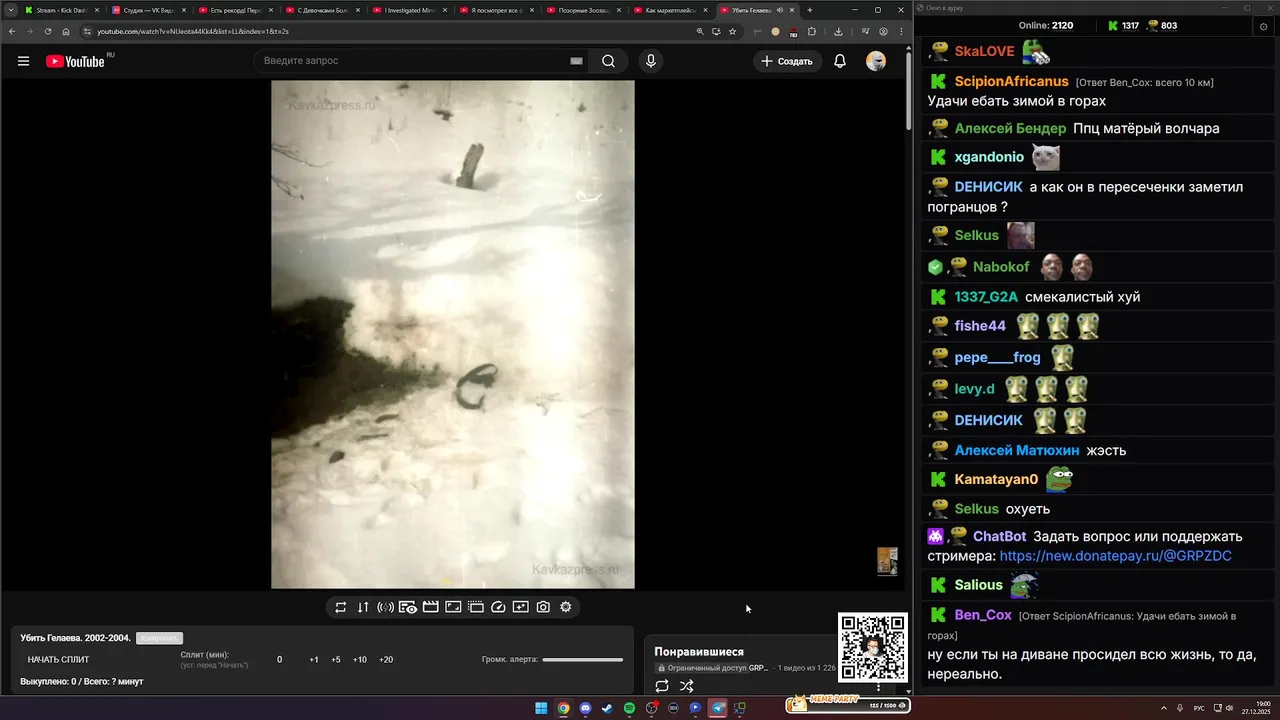Open the YouTube hamburger guide menu
This screenshot has width=1280, height=720.
(x=23, y=61)
